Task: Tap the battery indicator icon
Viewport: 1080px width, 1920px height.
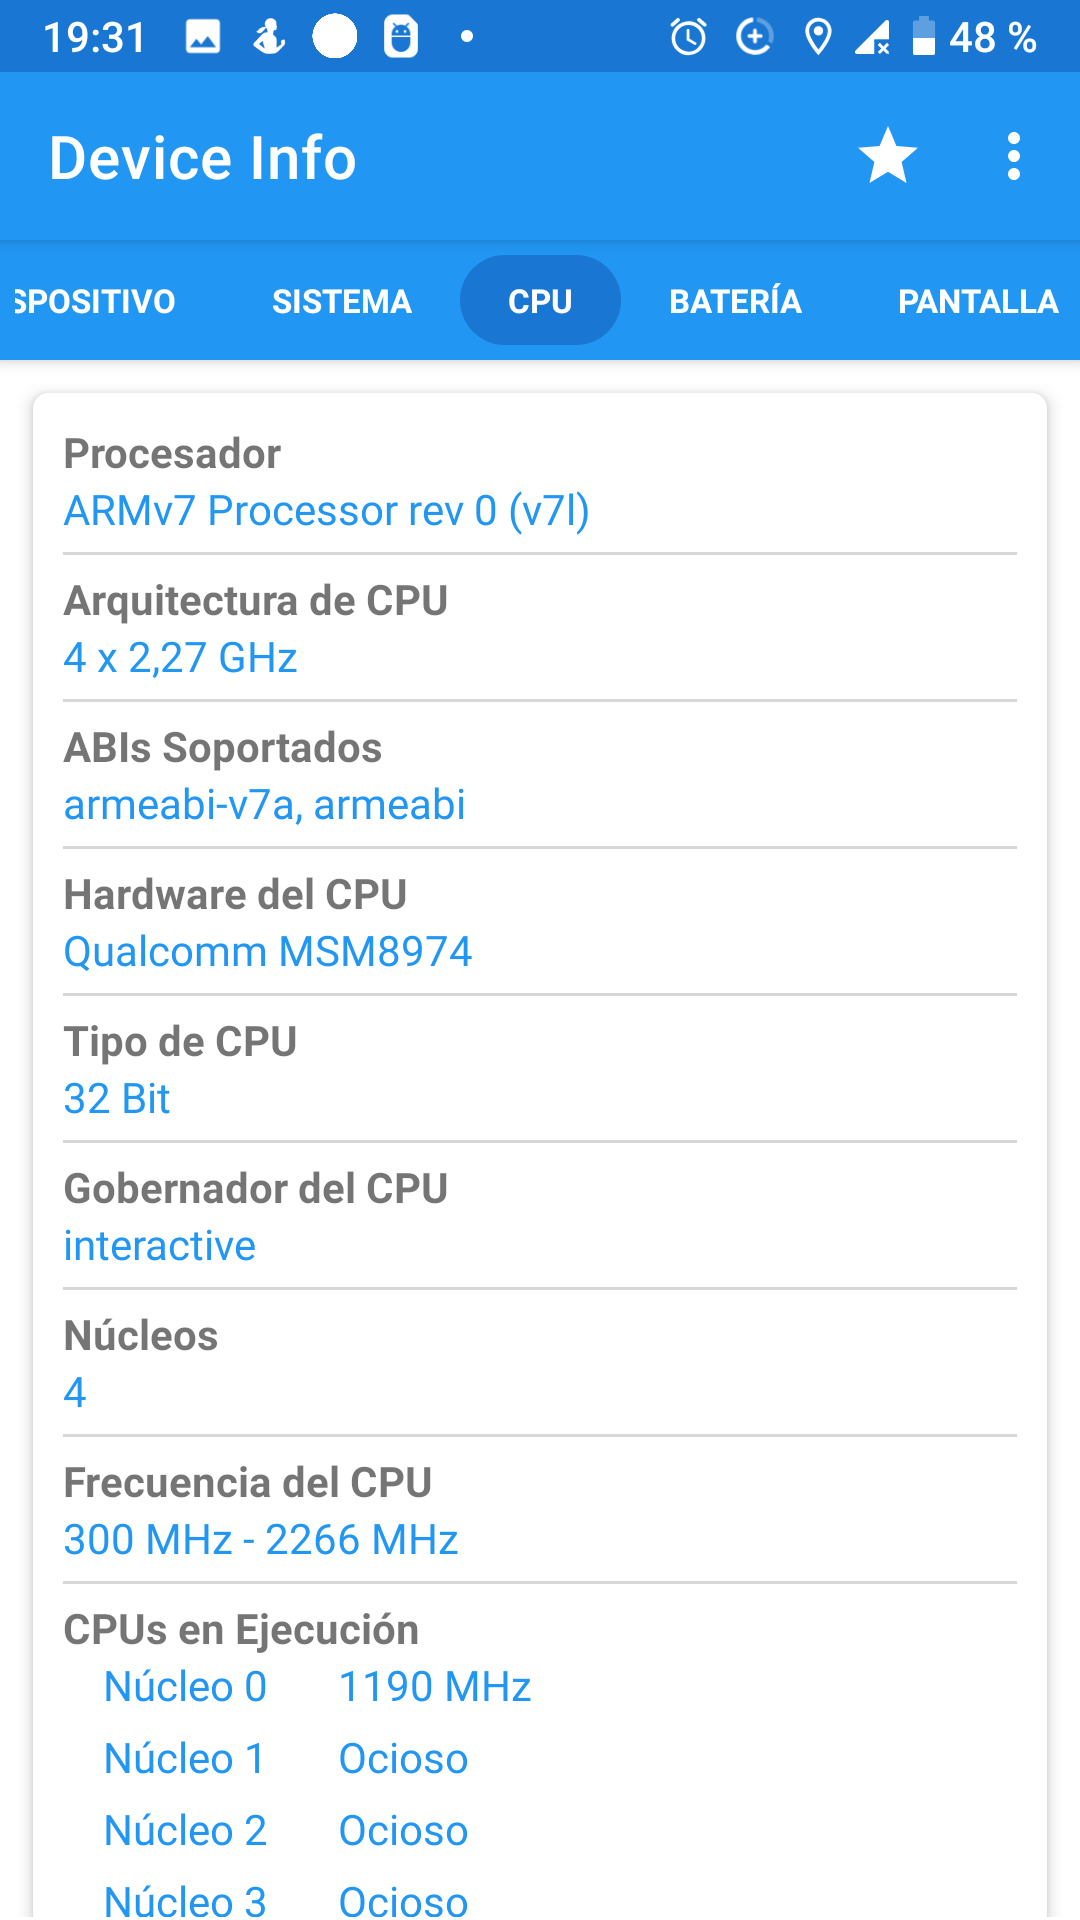Action: point(924,37)
